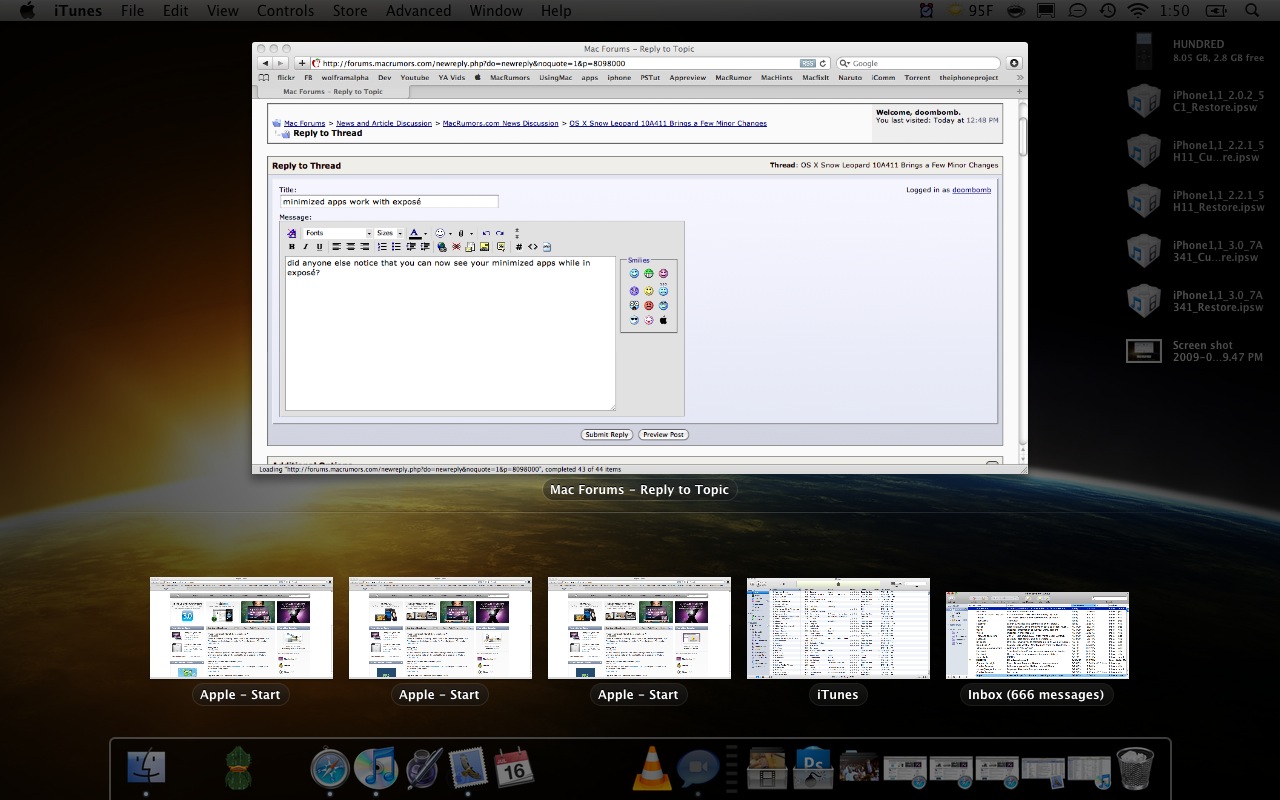Viewport: 1280px width, 800px height.
Task: Wrap selection in code tags (# icon)
Action: coord(519,246)
